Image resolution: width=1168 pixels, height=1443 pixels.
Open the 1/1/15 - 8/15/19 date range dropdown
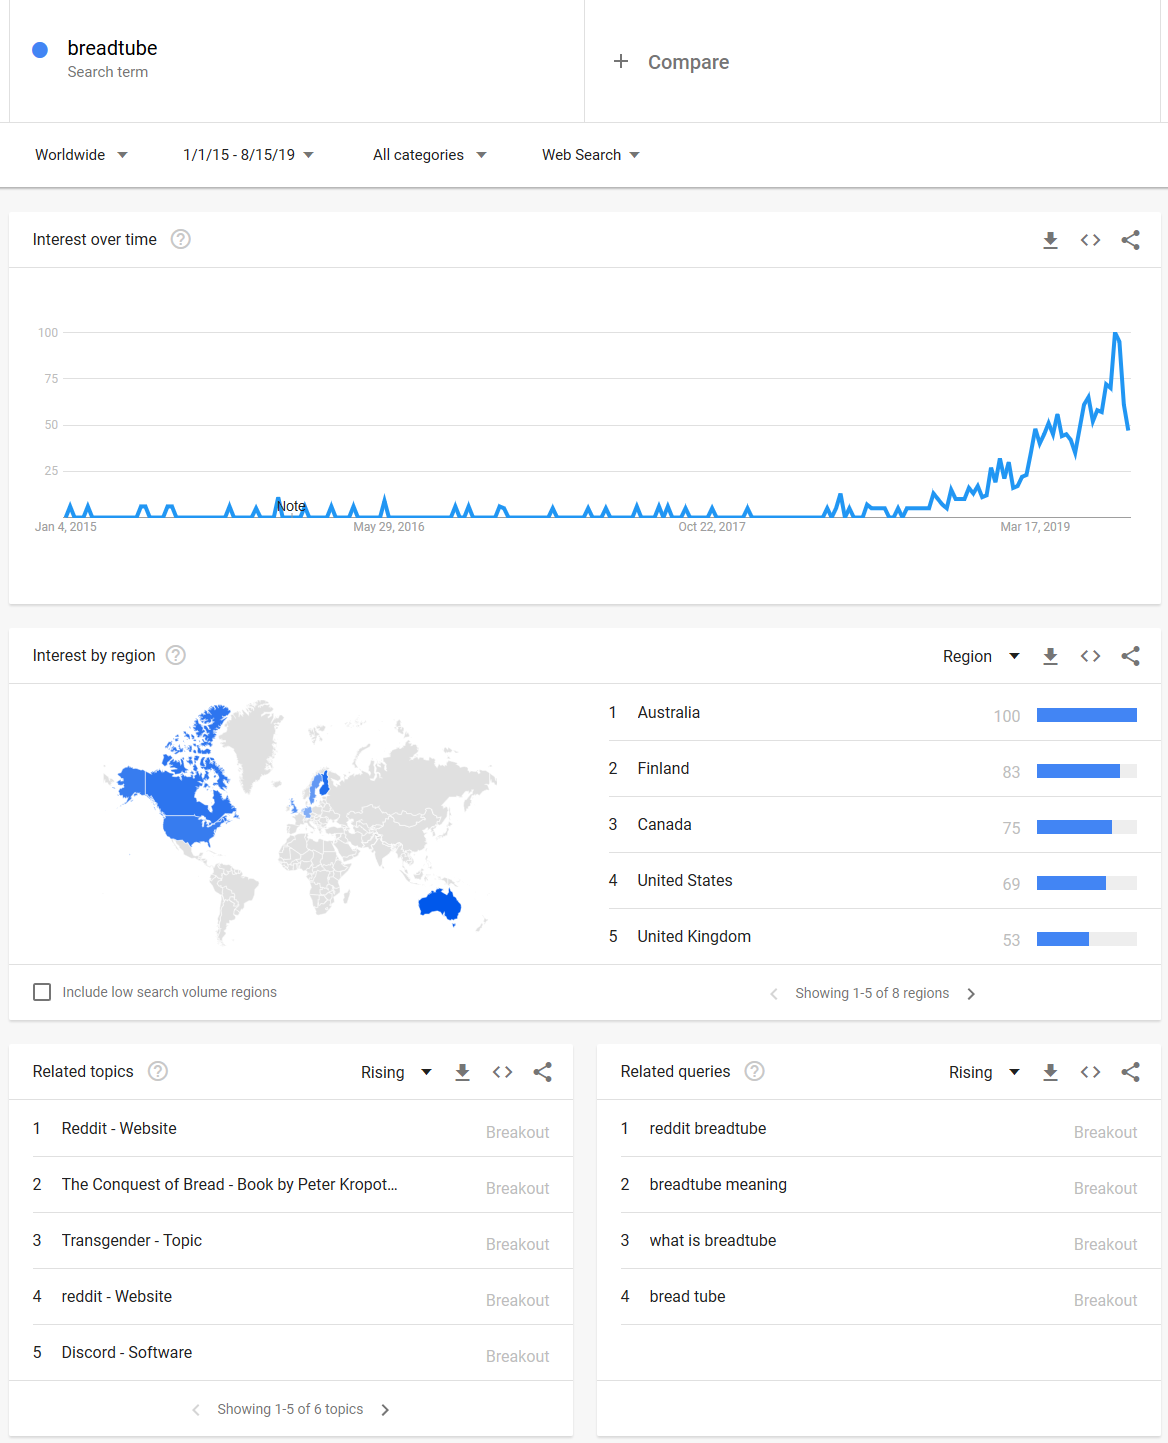click(x=248, y=155)
